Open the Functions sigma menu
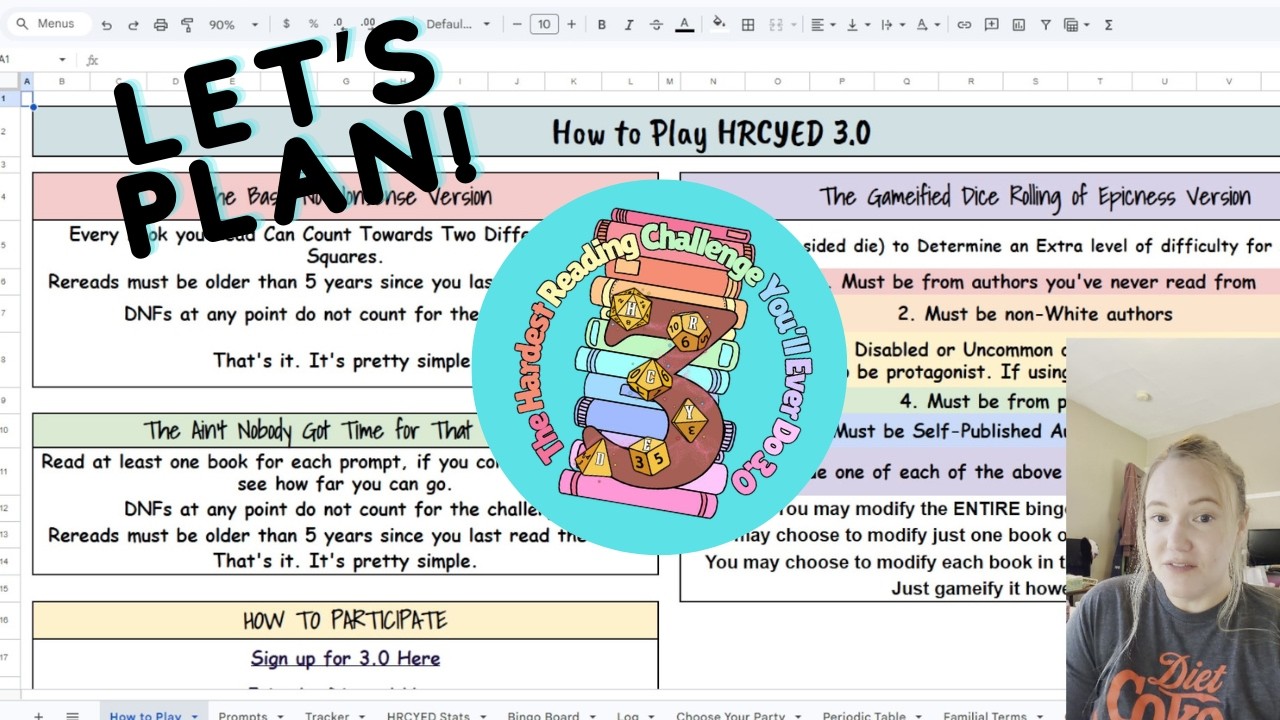 pos(1108,24)
